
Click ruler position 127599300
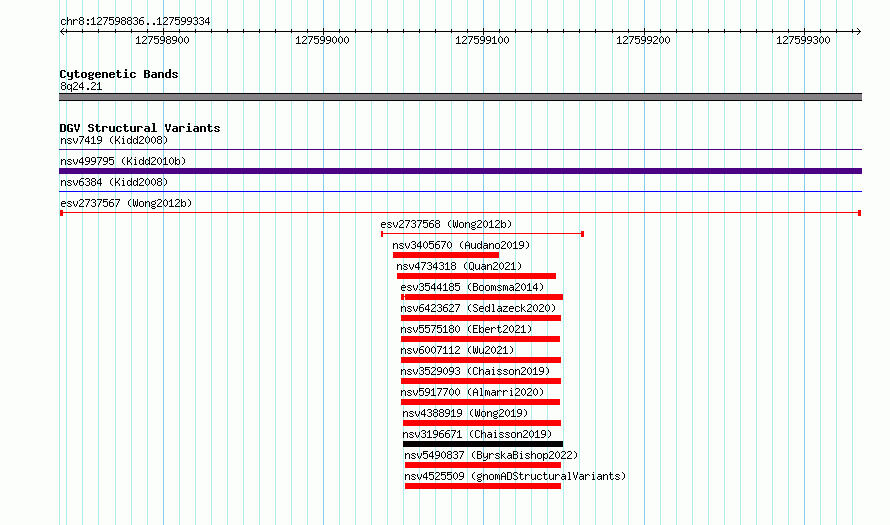coord(803,40)
